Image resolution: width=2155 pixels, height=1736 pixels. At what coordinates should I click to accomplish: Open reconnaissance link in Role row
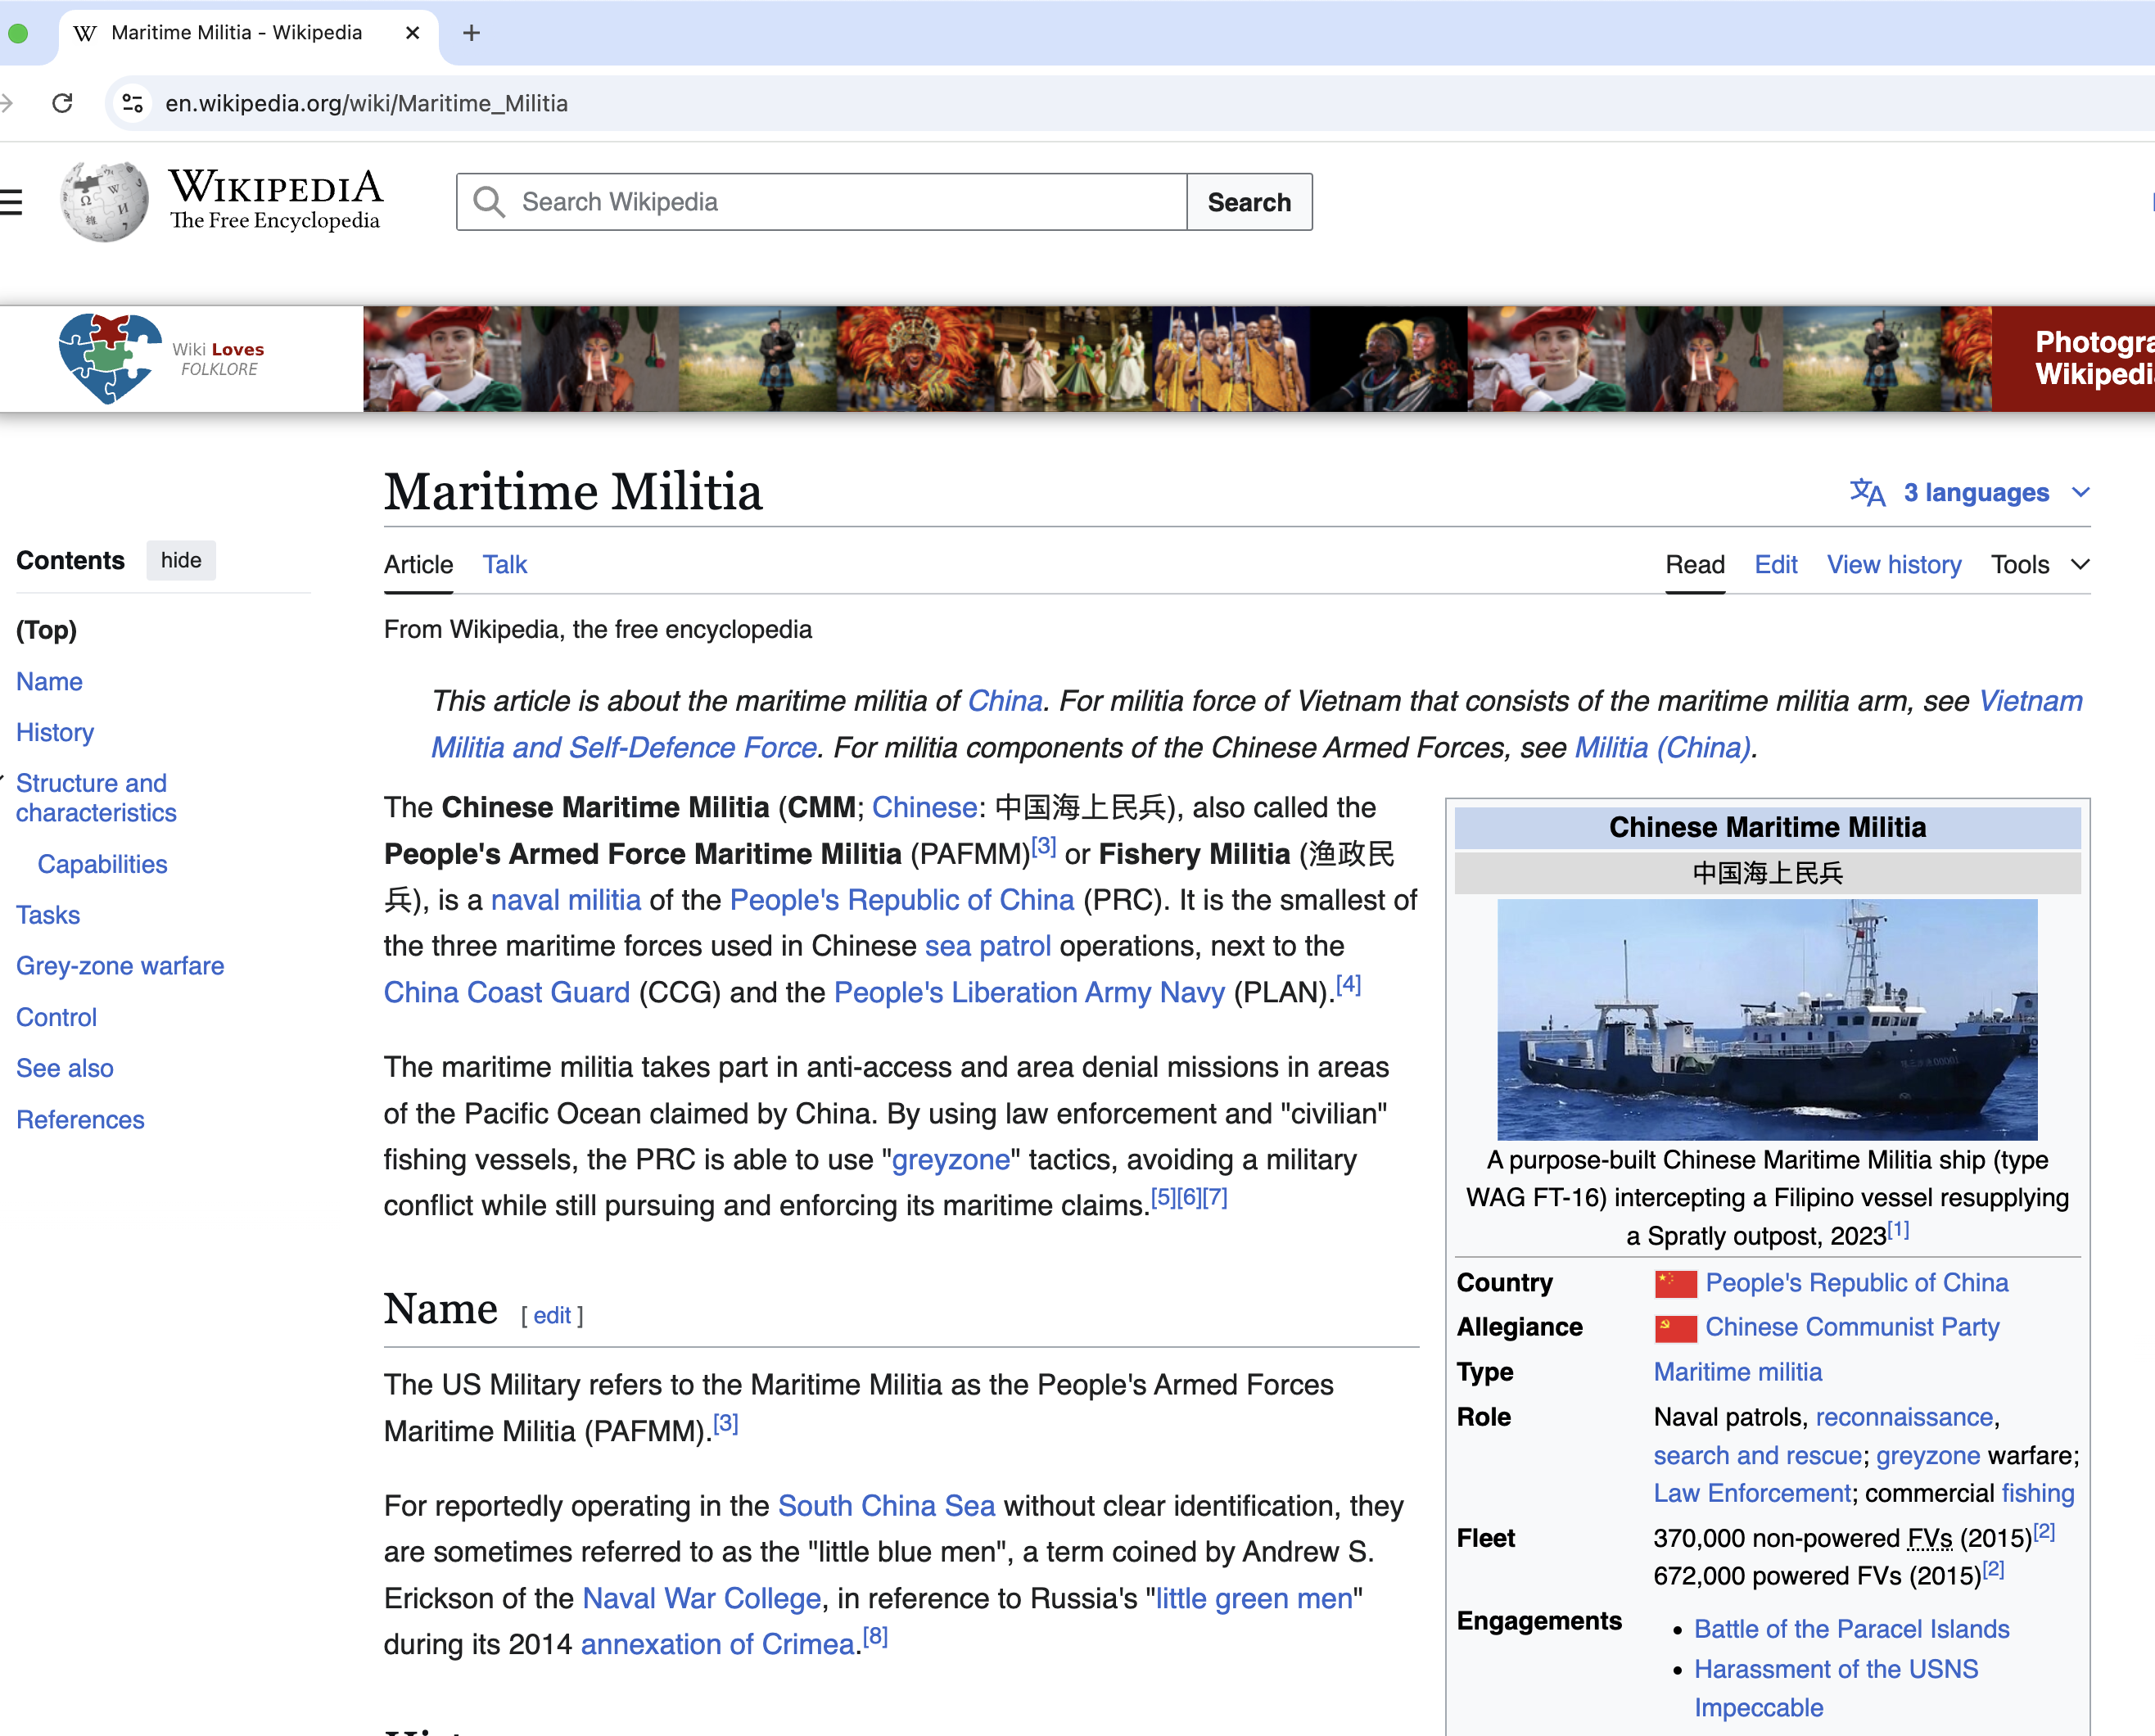[x=1904, y=1418]
